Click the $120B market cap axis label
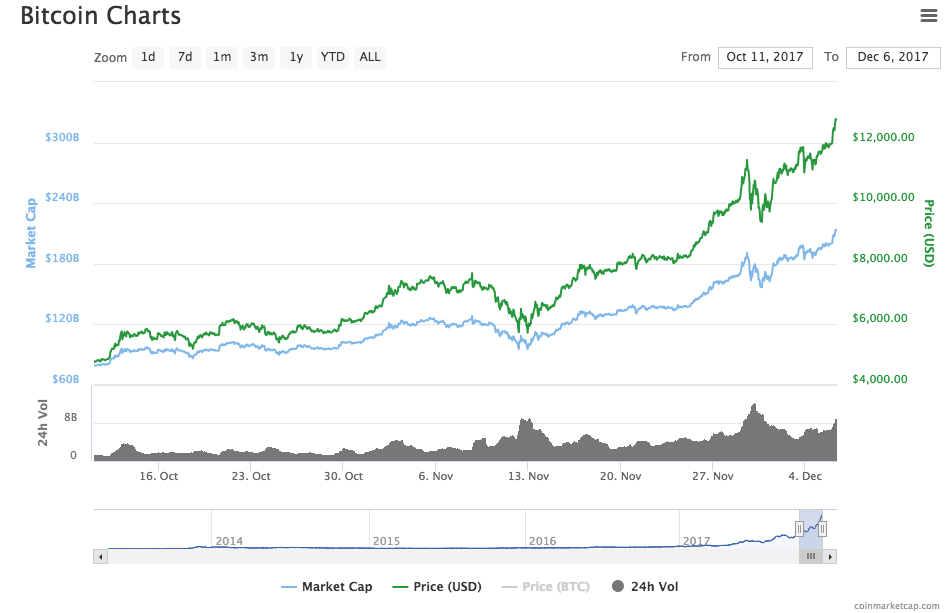Viewport: 949px width, 613px height. pos(62,318)
